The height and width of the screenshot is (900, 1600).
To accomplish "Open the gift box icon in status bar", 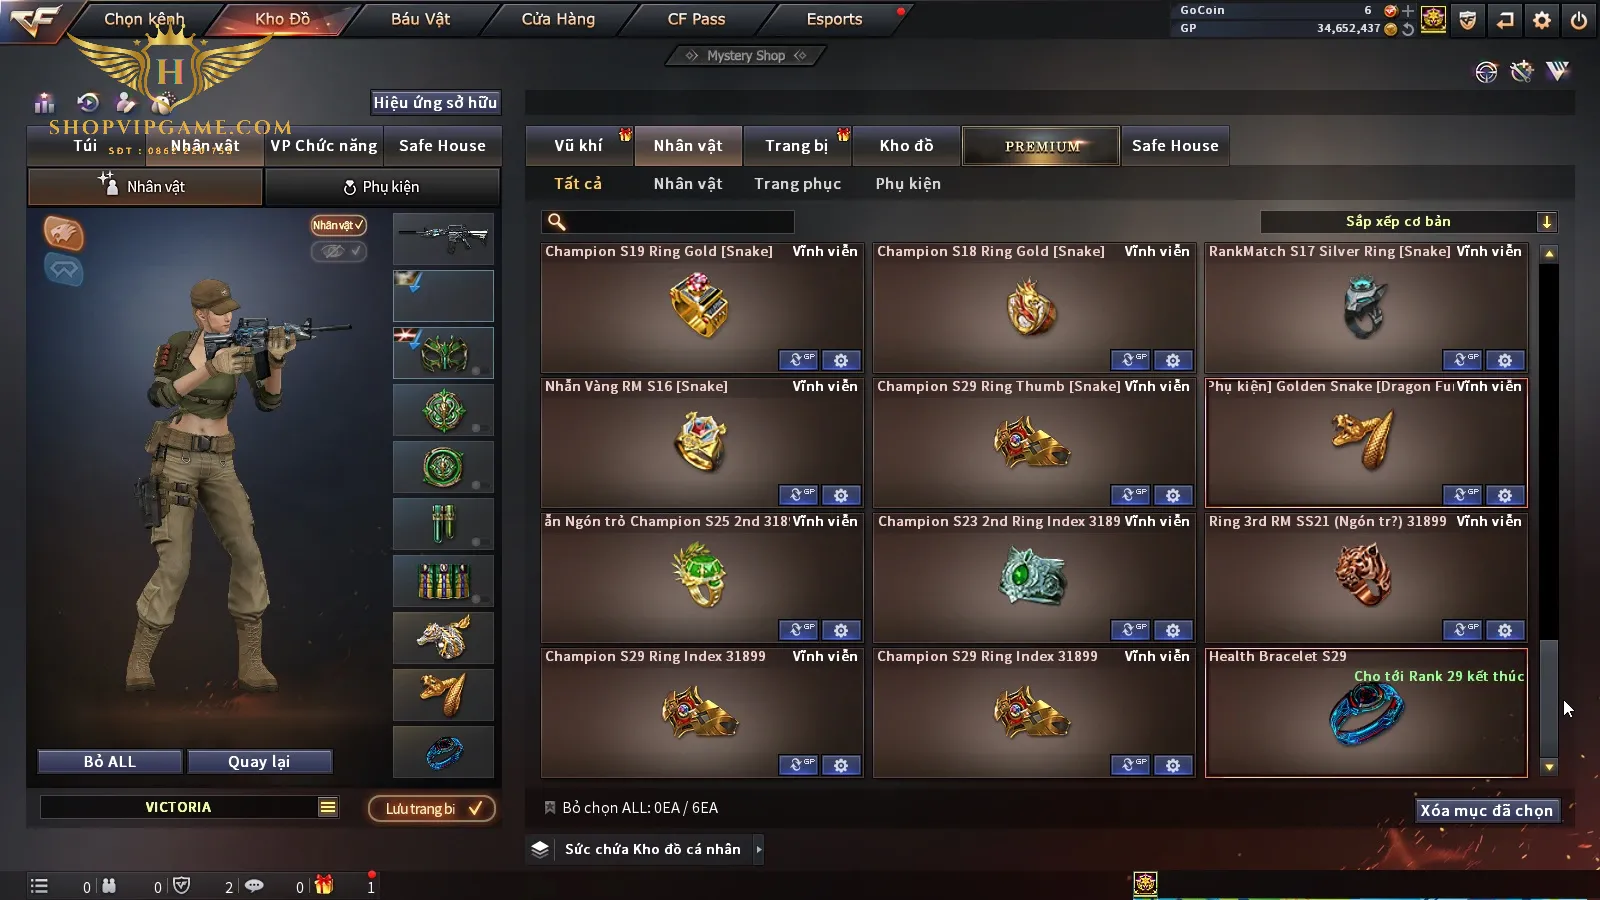I will tap(324, 885).
